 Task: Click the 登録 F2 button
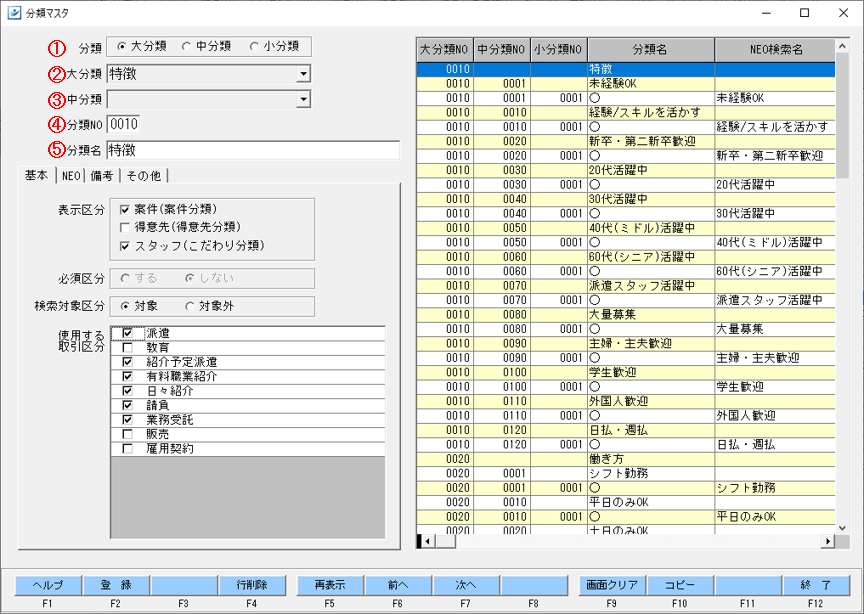click(116, 585)
